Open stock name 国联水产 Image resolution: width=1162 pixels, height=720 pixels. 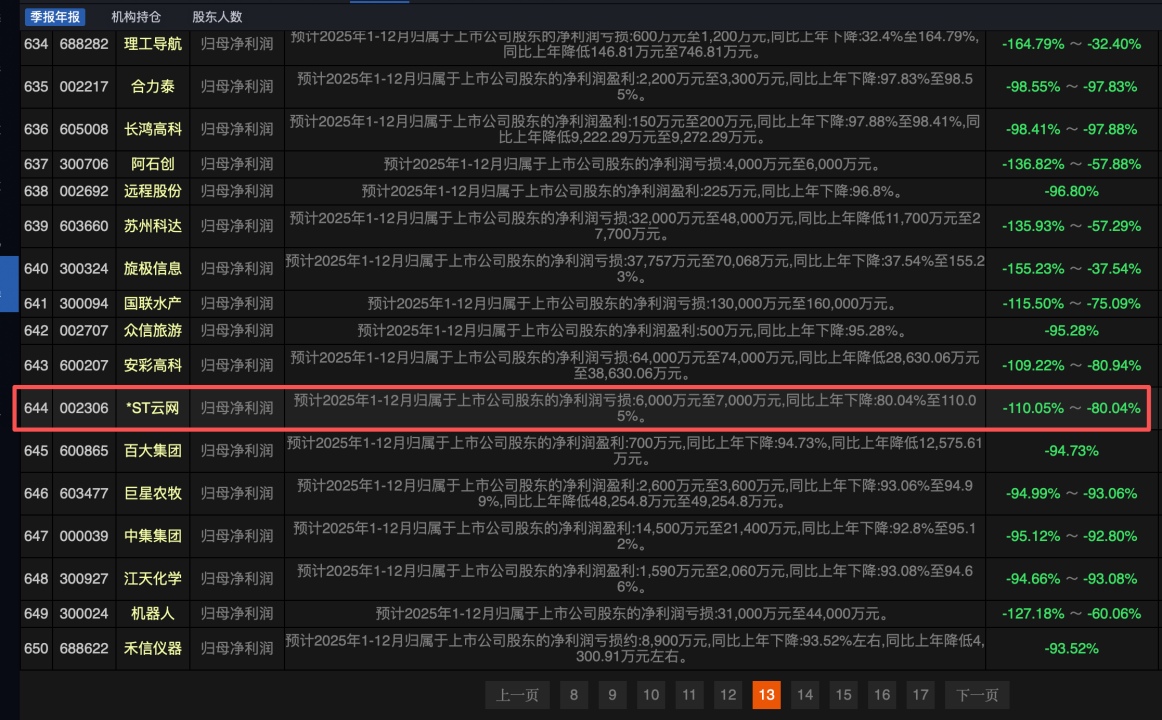153,303
